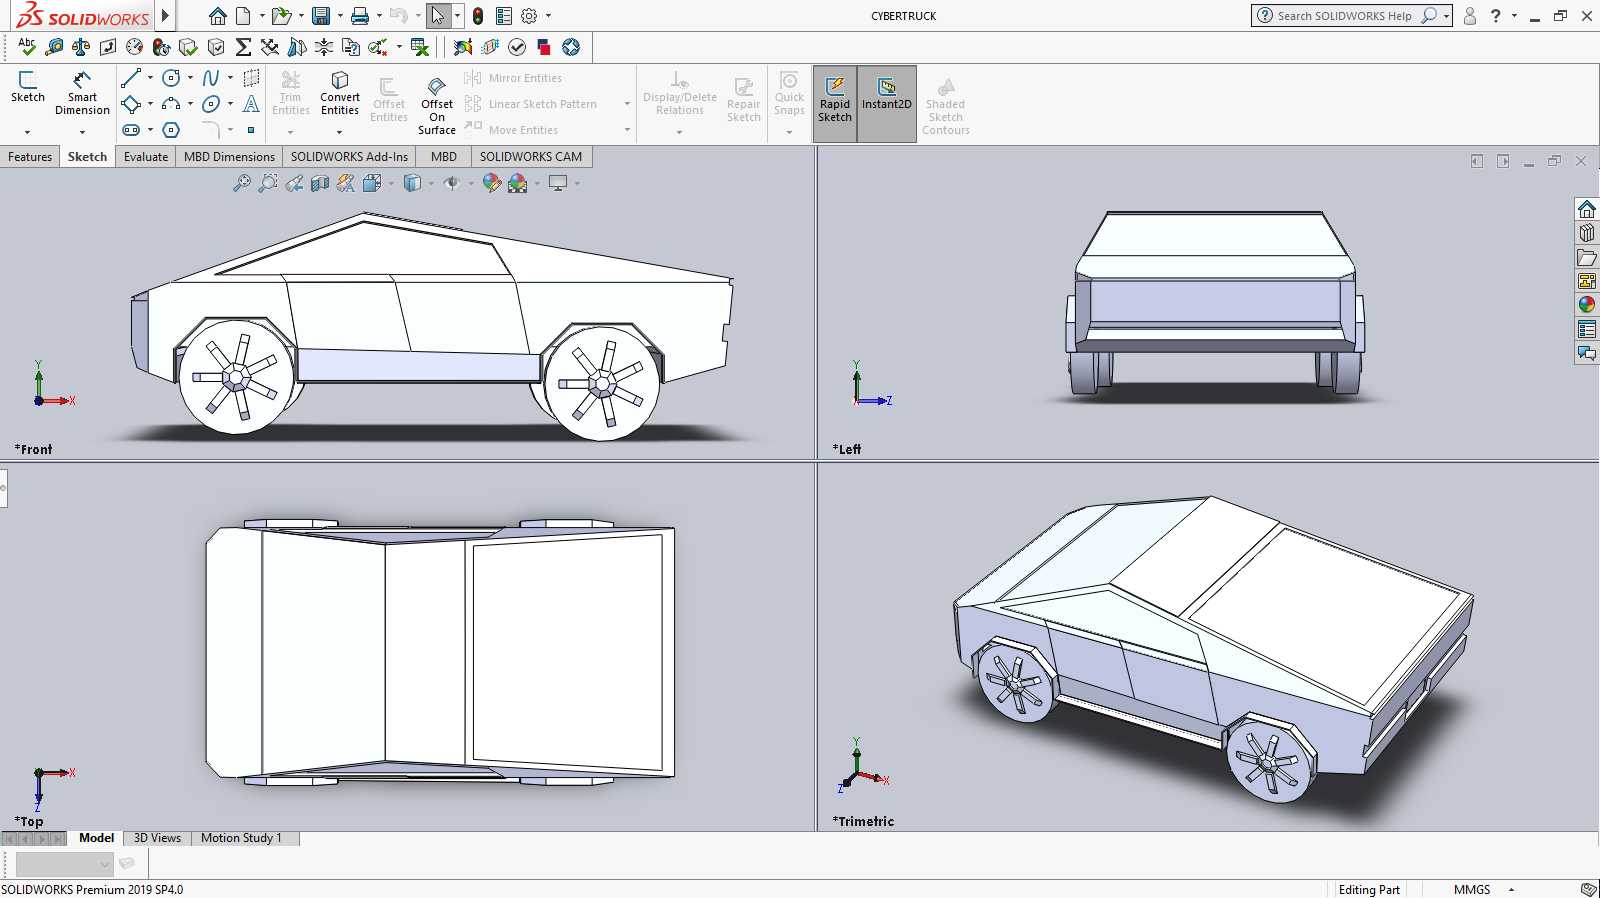Open the Edit Appearance color ball
The height and width of the screenshot is (898, 1600).
click(491, 183)
